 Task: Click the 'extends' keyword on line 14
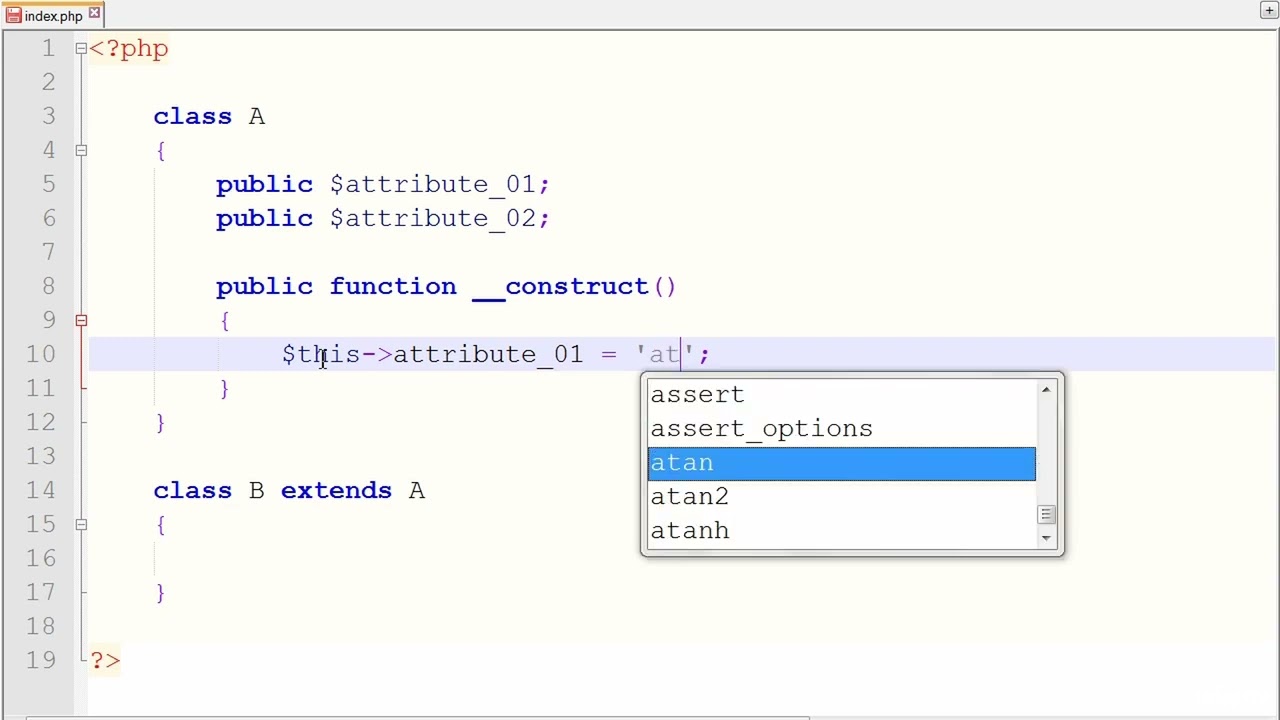point(336,490)
